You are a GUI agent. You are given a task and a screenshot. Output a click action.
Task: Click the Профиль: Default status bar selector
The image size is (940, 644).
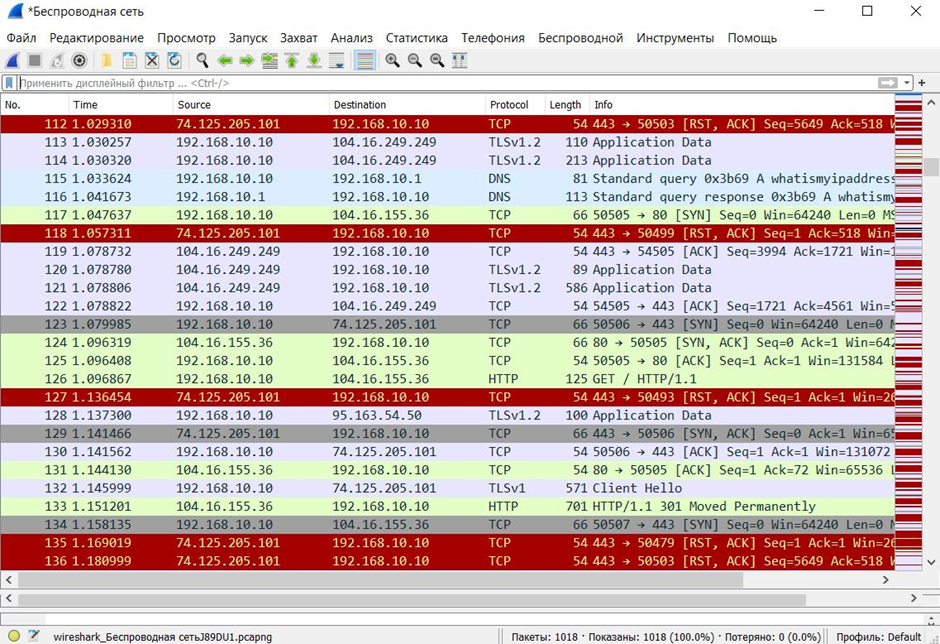[890, 636]
